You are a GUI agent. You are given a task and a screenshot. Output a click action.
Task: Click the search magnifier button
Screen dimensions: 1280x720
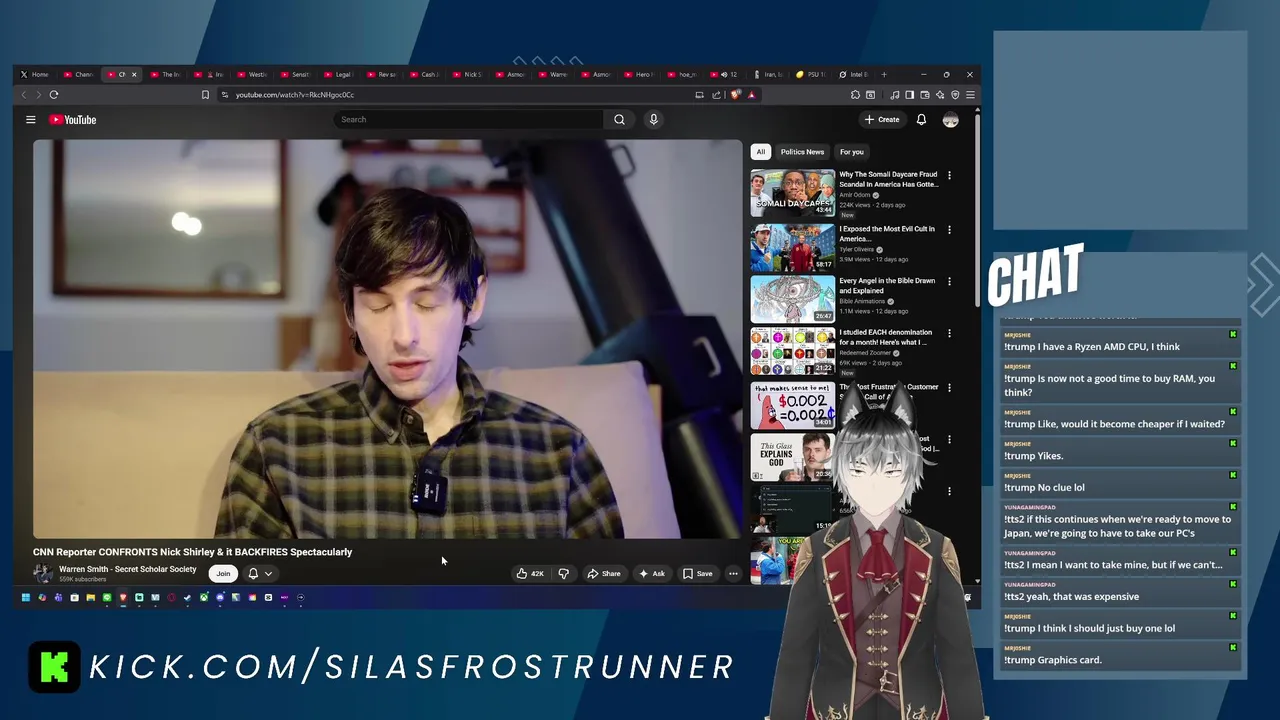coord(619,119)
